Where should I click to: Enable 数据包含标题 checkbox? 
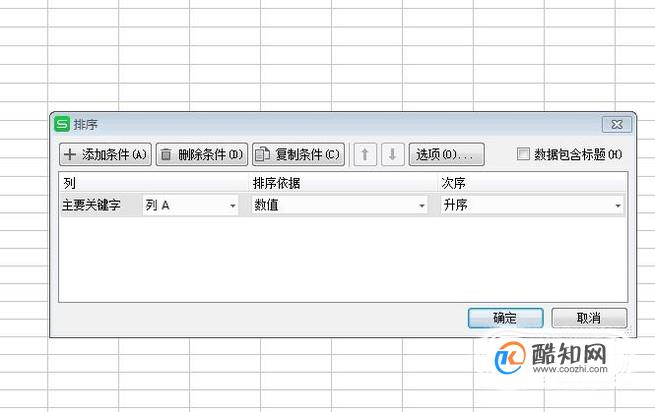click(523, 154)
